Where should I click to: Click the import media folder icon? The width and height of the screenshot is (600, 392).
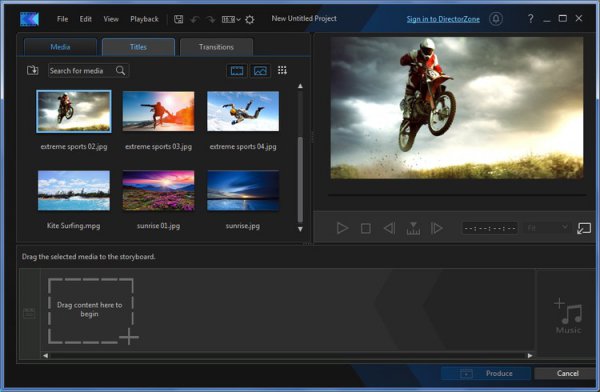pyautogui.click(x=33, y=70)
